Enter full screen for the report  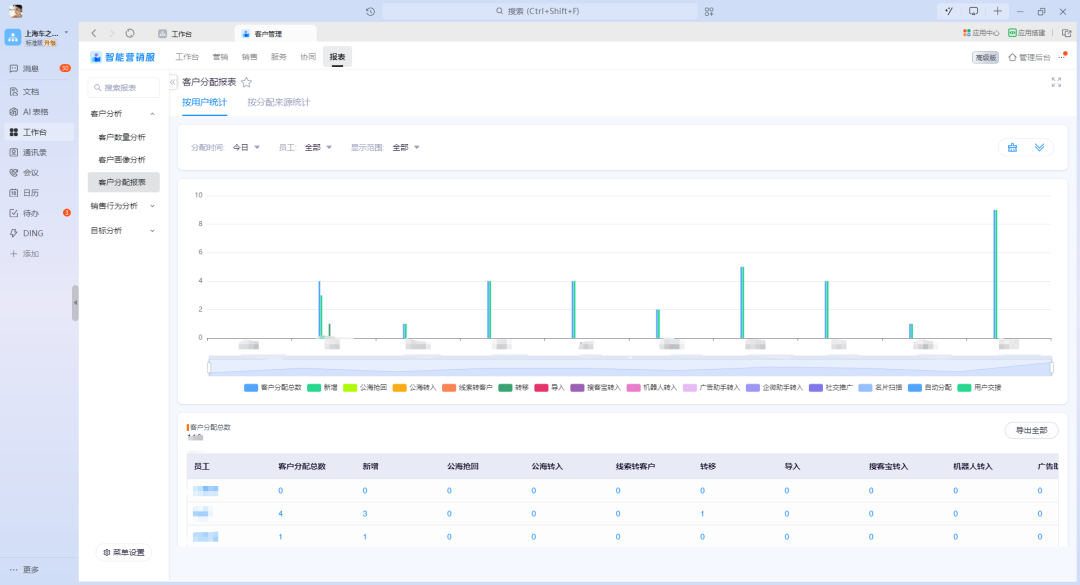(x=1056, y=82)
